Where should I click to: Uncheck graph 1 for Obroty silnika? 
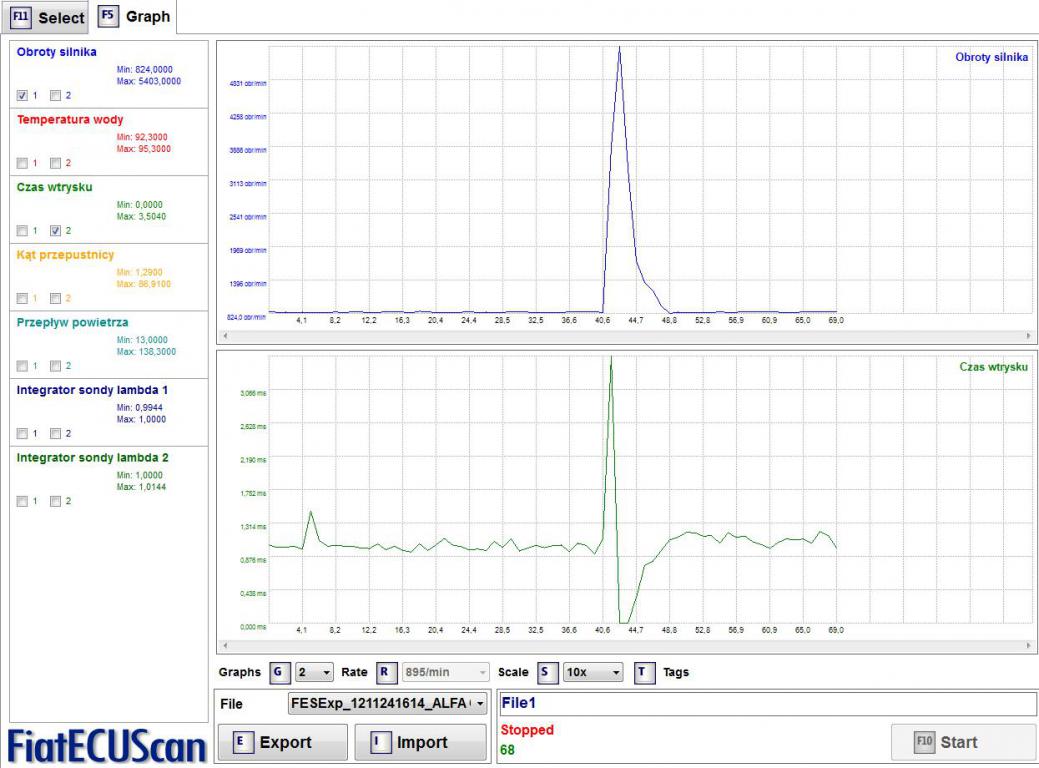click(23, 95)
